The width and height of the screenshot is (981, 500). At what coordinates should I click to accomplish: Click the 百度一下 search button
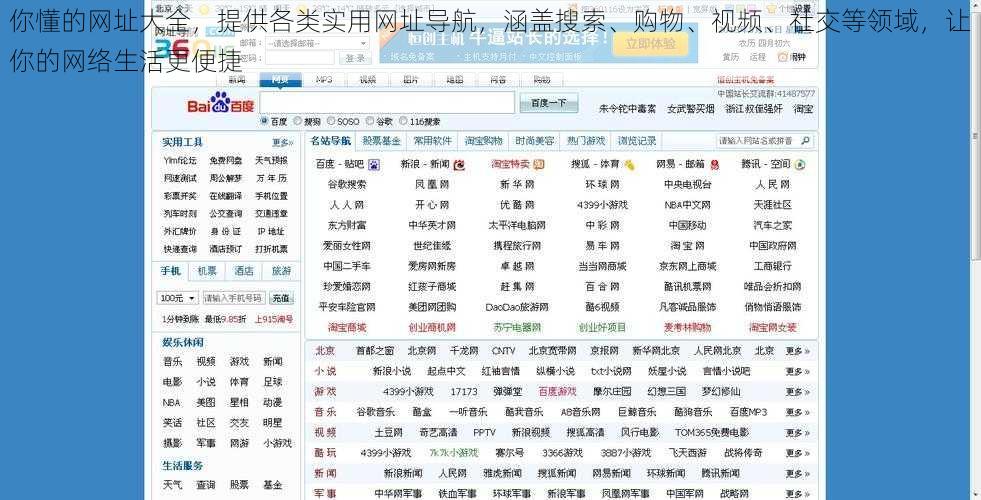pyautogui.click(x=549, y=103)
